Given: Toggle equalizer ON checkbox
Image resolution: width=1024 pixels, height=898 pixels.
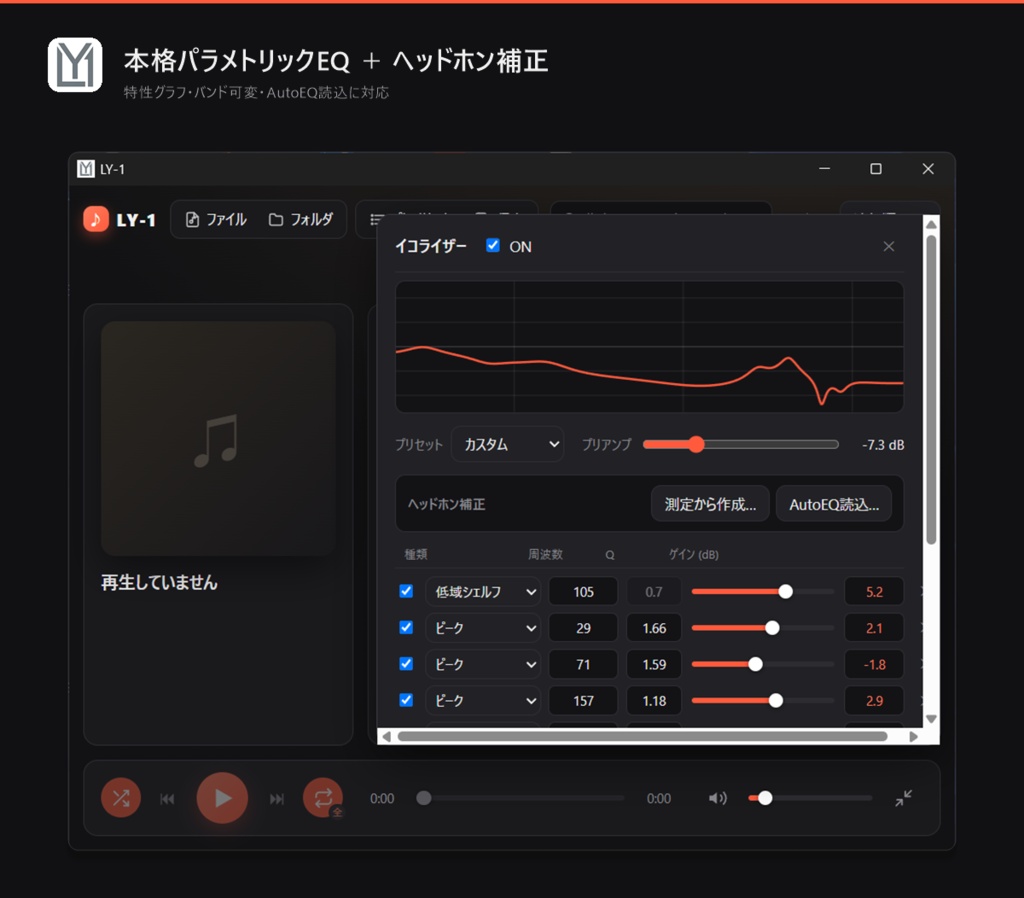Looking at the screenshot, I should point(493,246).
